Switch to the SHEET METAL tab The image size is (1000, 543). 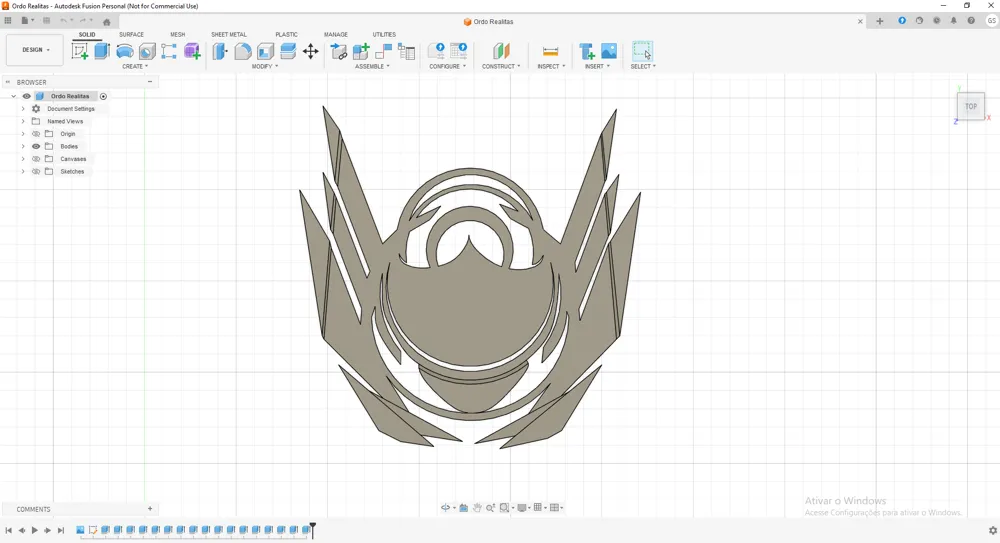(x=229, y=34)
